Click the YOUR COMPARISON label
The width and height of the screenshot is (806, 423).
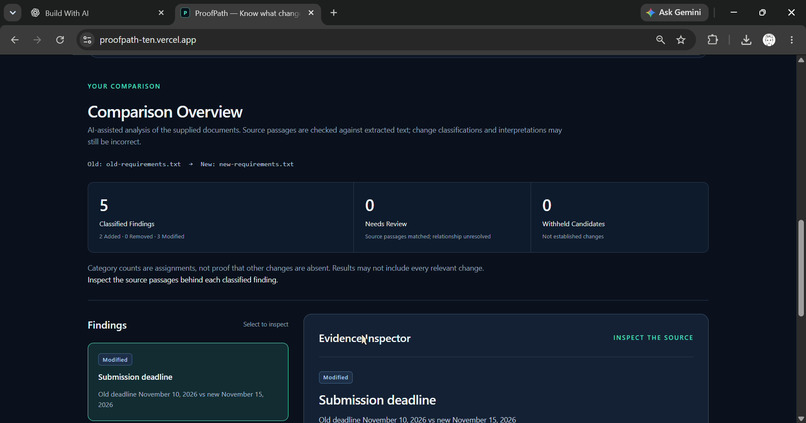tap(124, 86)
